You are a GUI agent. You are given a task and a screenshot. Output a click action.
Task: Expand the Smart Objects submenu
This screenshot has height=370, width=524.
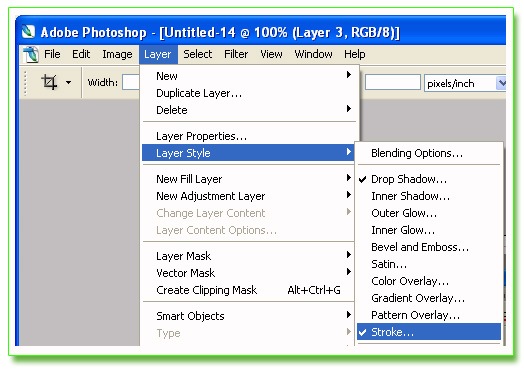(248, 316)
